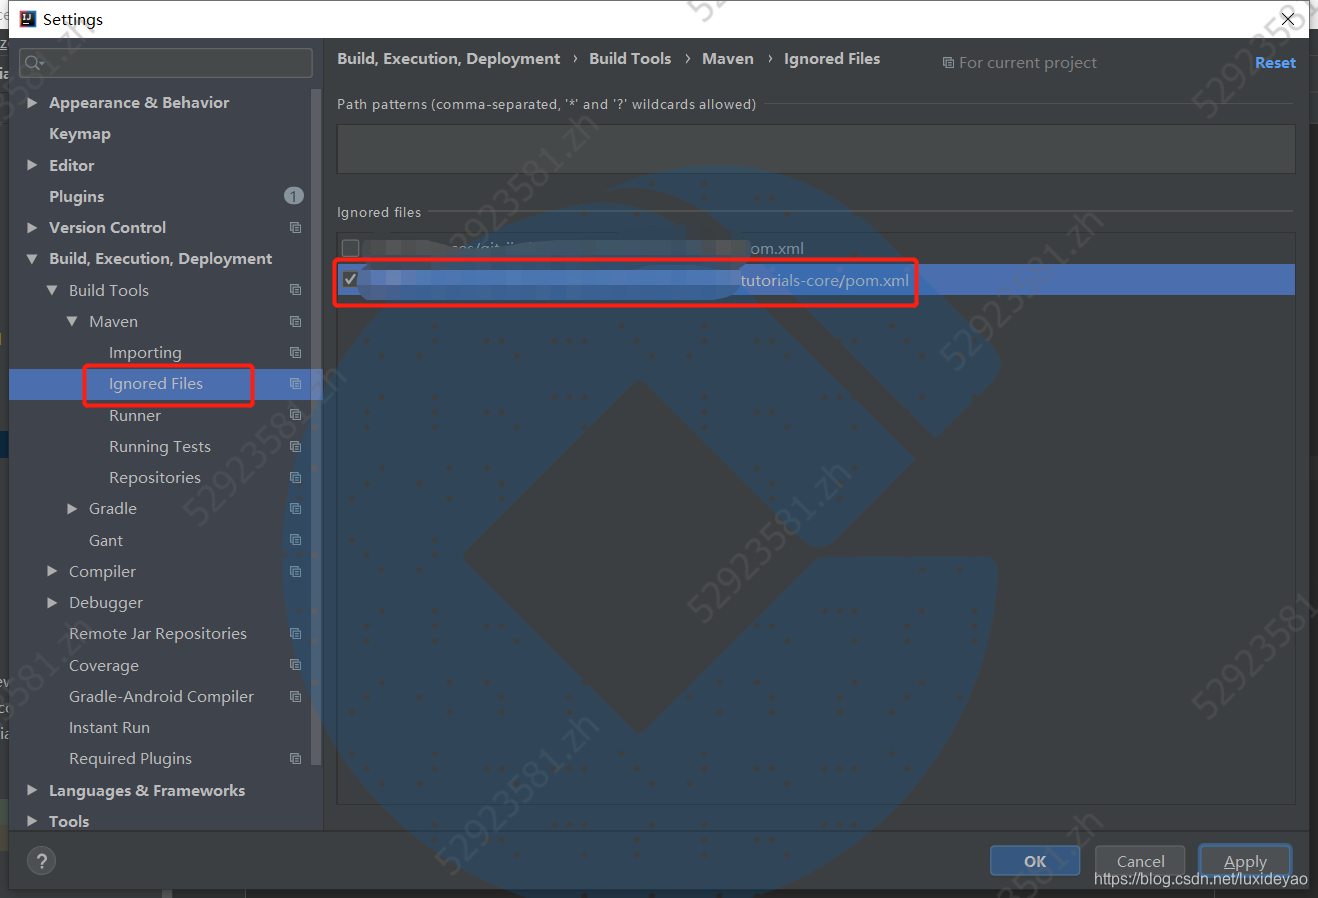The height and width of the screenshot is (898, 1318).
Task: Open Remote Jar Repositories settings
Action: [x=158, y=633]
